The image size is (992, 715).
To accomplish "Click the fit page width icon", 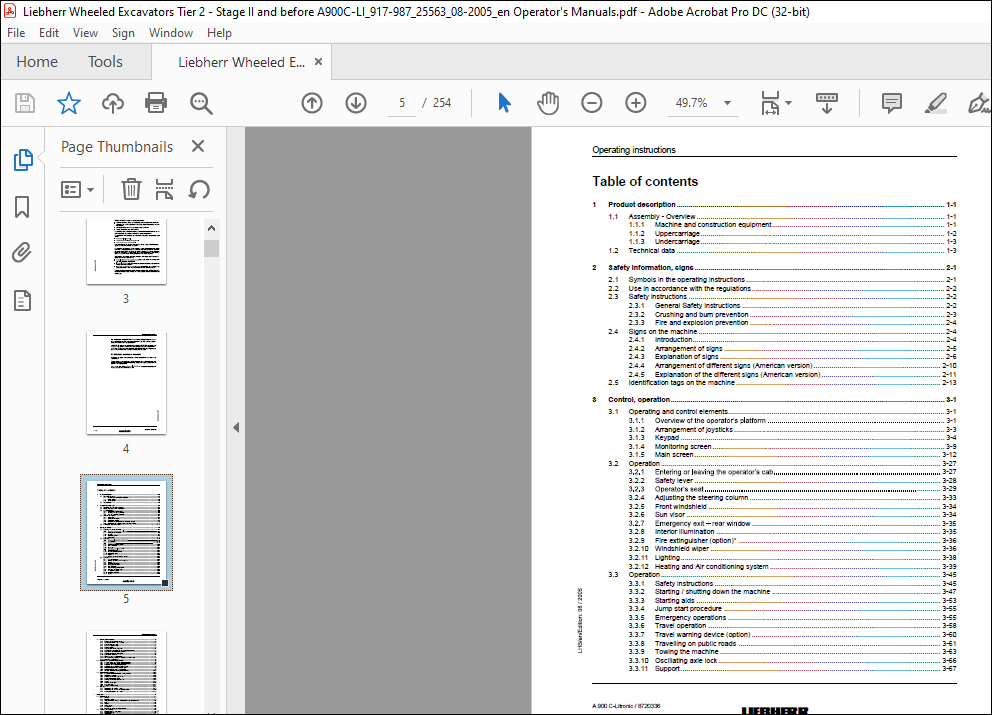I will tap(770, 103).
